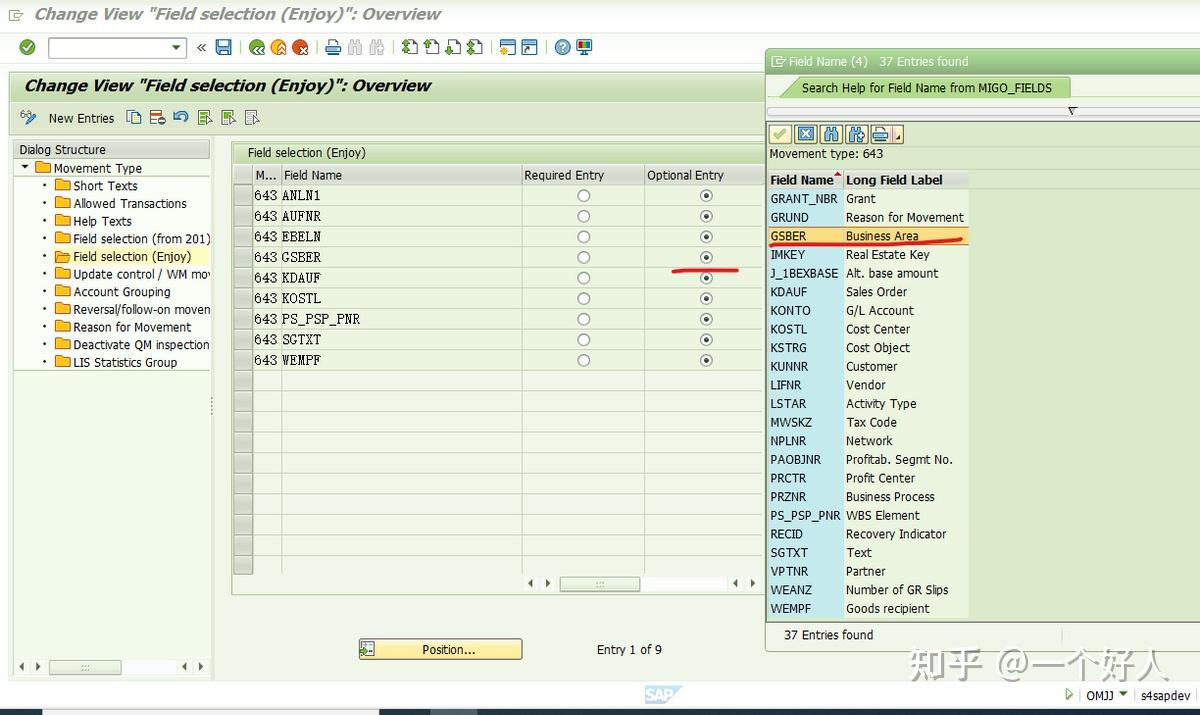Click the Find binoculars icon
The width and height of the screenshot is (1200, 715).
coord(356,47)
